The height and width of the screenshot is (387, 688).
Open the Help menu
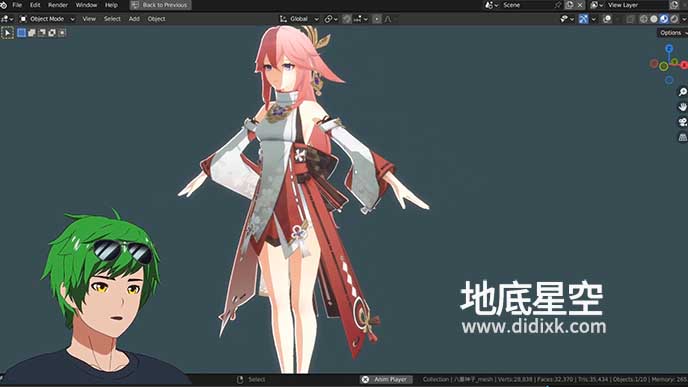pos(111,5)
